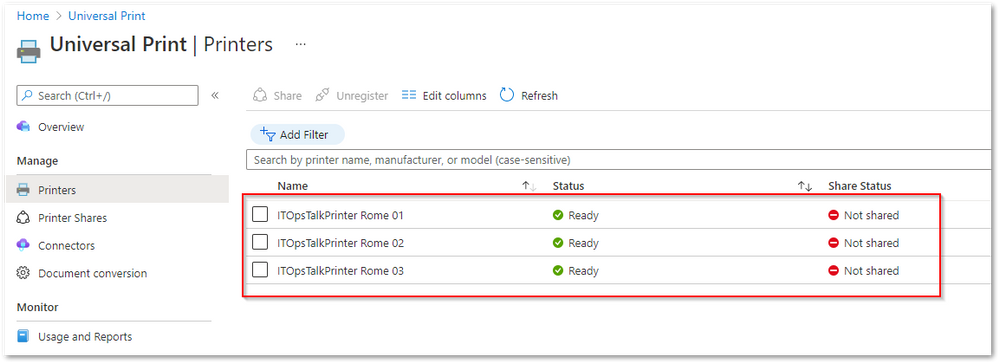This screenshot has height=363, width=999.
Task: Open Printer Shares section
Action: pyautogui.click(x=72, y=218)
